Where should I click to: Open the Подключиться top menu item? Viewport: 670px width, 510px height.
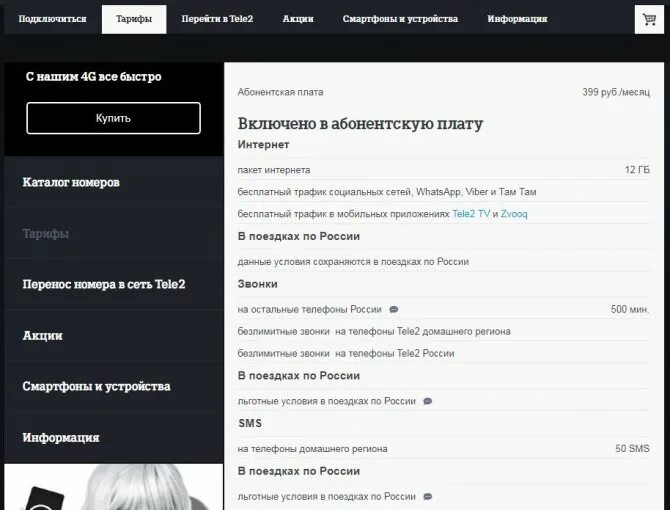coord(52,19)
